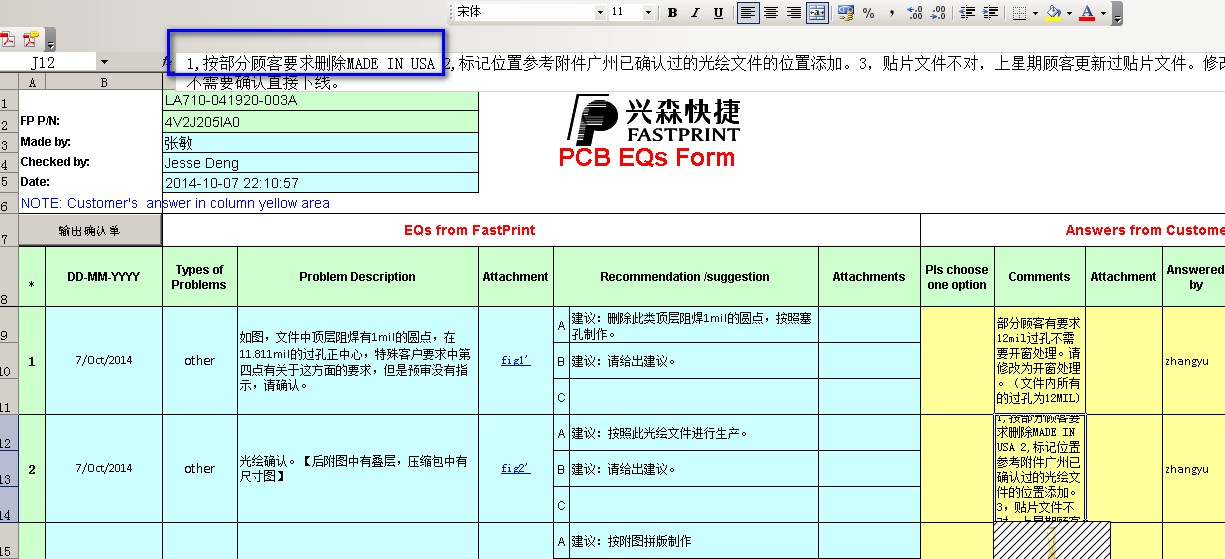Toggle italic formatting
1225x559 pixels.
(696, 13)
